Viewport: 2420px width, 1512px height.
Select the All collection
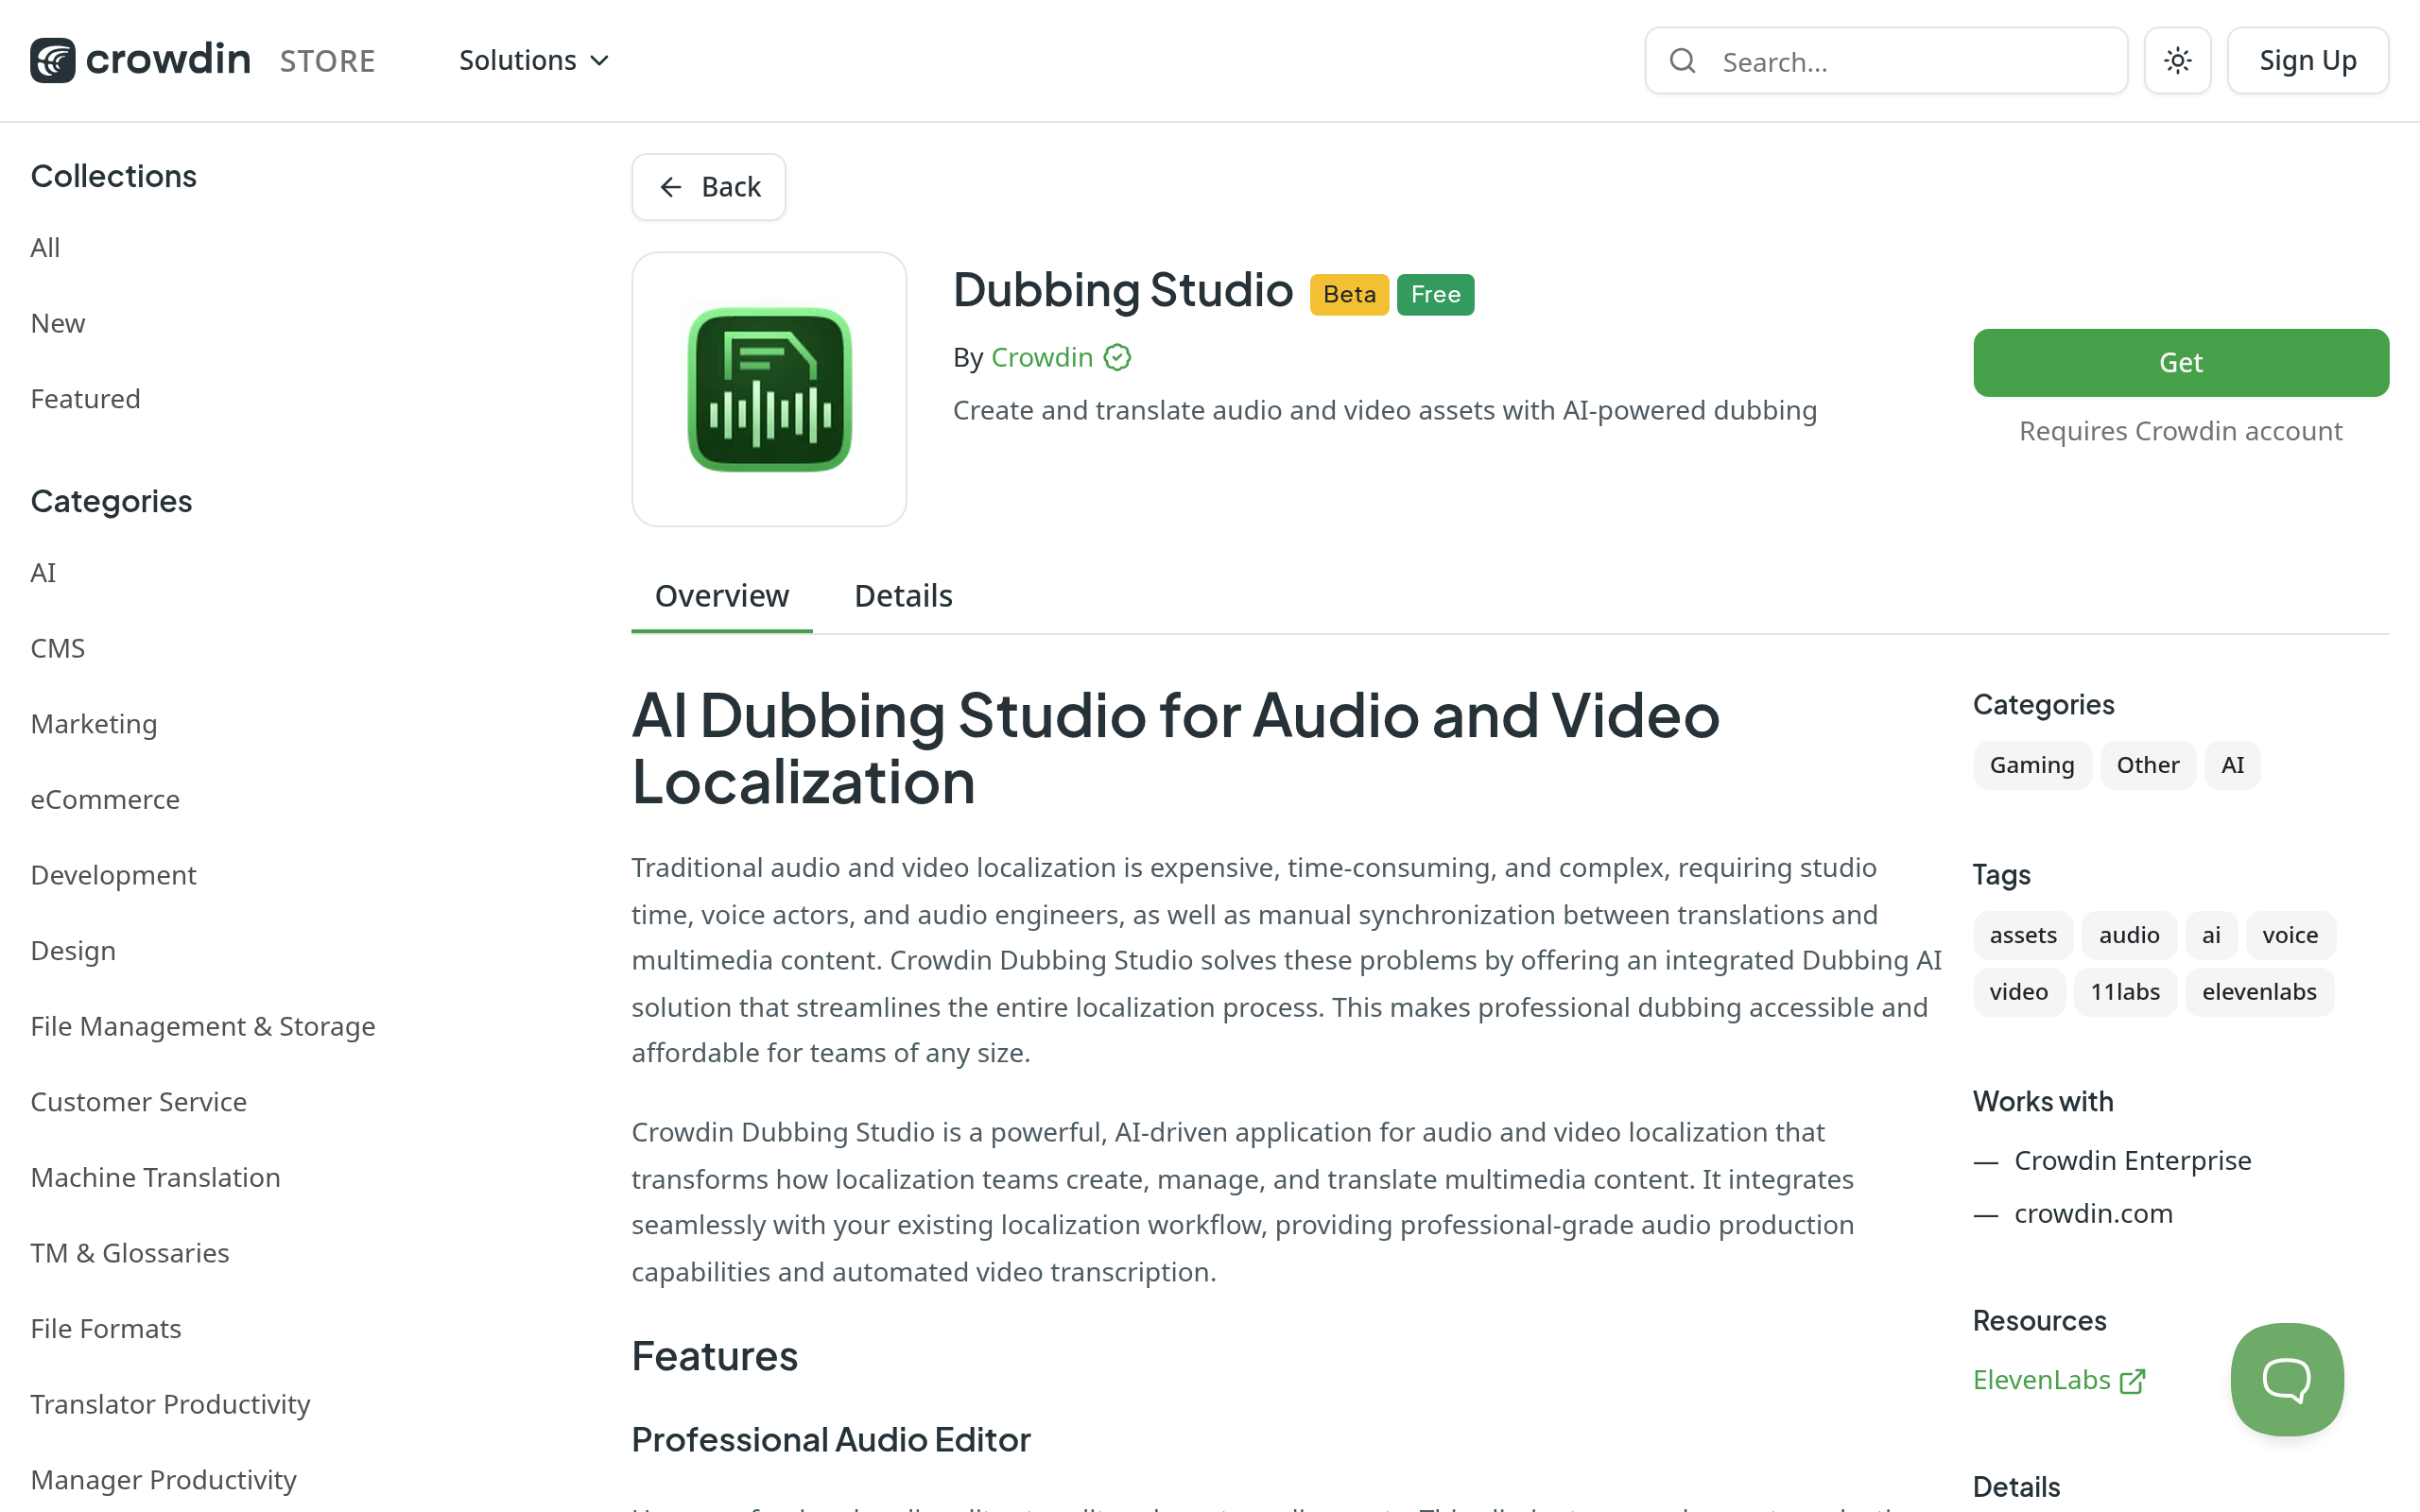pos(45,247)
